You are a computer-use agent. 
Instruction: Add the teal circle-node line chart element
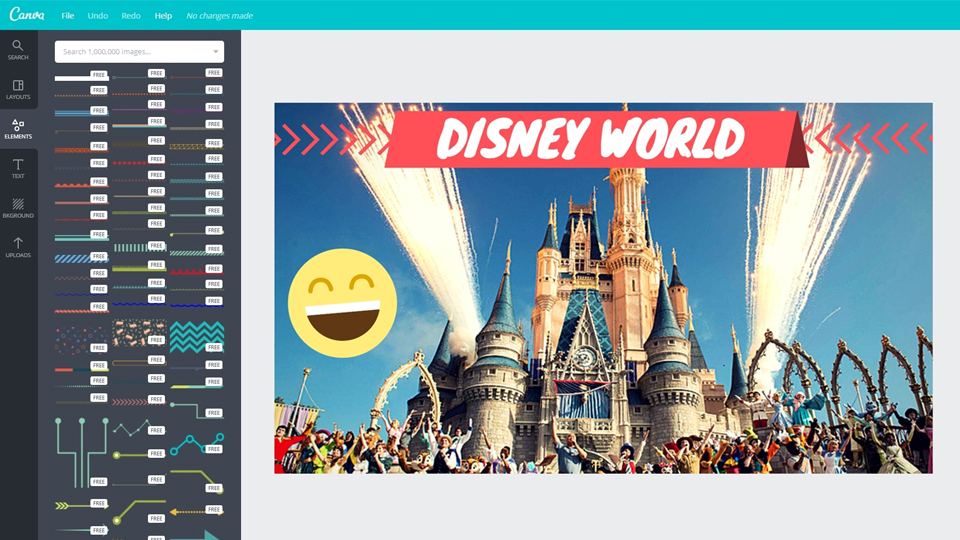pyautogui.click(x=197, y=444)
